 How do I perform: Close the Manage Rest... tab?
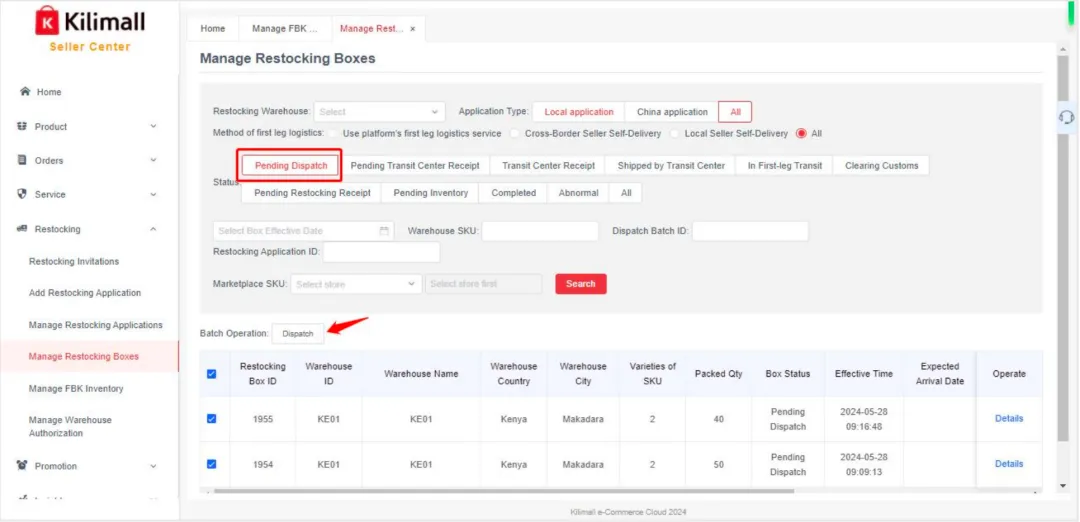tap(413, 29)
